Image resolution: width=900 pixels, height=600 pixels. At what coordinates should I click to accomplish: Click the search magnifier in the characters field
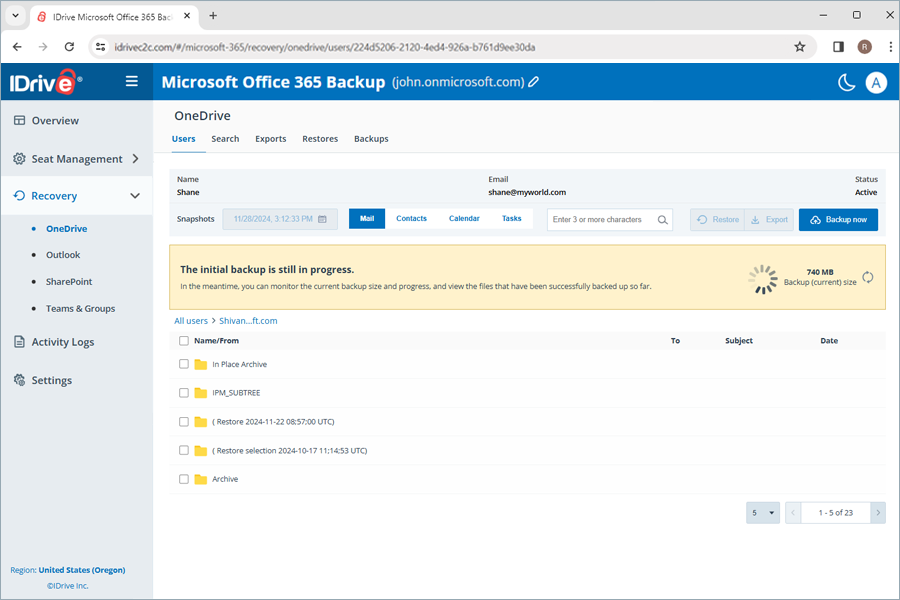pos(662,219)
